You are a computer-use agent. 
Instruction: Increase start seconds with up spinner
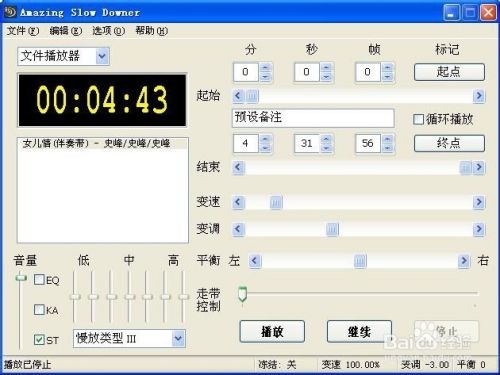326,68
